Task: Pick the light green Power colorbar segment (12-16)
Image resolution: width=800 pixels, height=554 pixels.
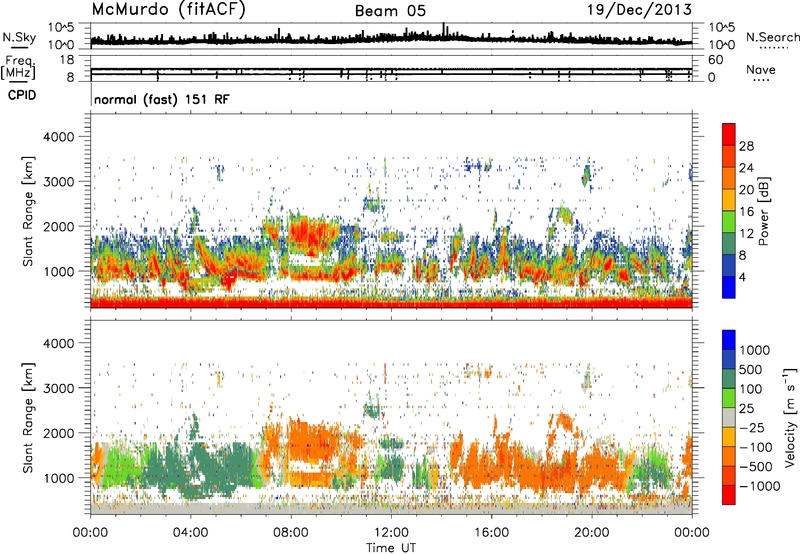Action: click(729, 222)
